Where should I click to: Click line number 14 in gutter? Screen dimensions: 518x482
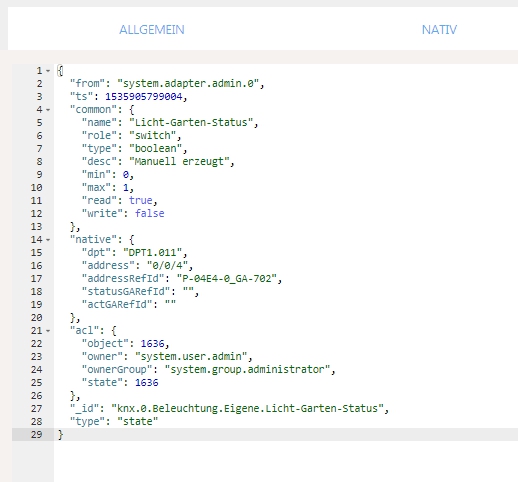(37, 240)
